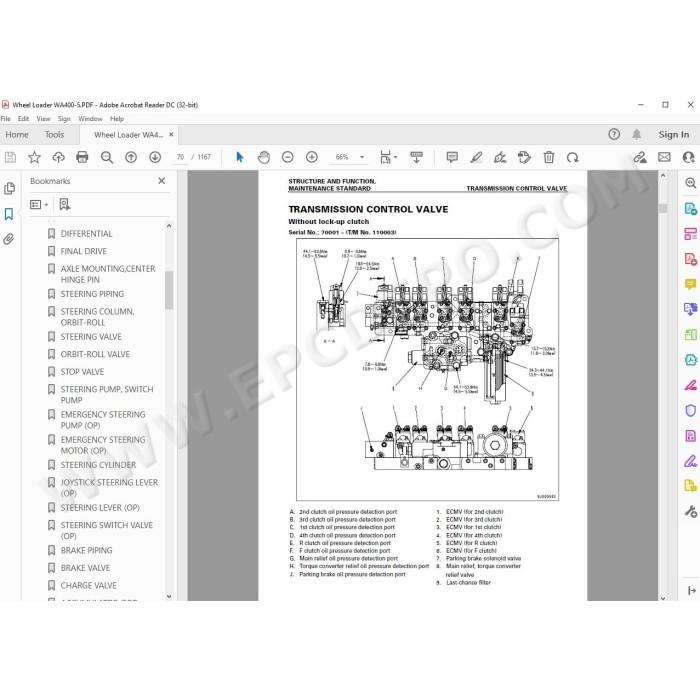
Task: Switch to the Tools tab
Action: coord(54,134)
